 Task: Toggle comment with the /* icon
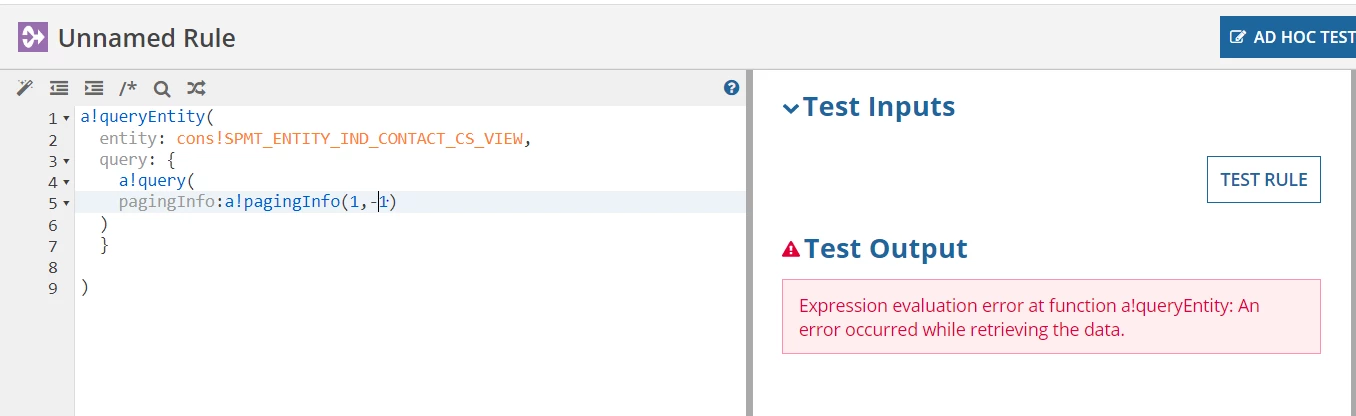point(128,88)
